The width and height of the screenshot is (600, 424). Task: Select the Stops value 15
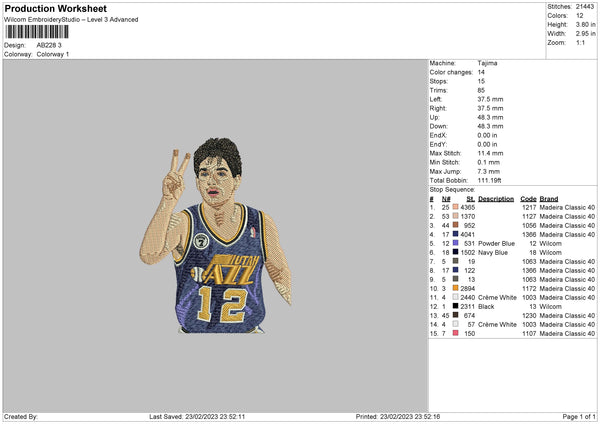click(x=481, y=81)
